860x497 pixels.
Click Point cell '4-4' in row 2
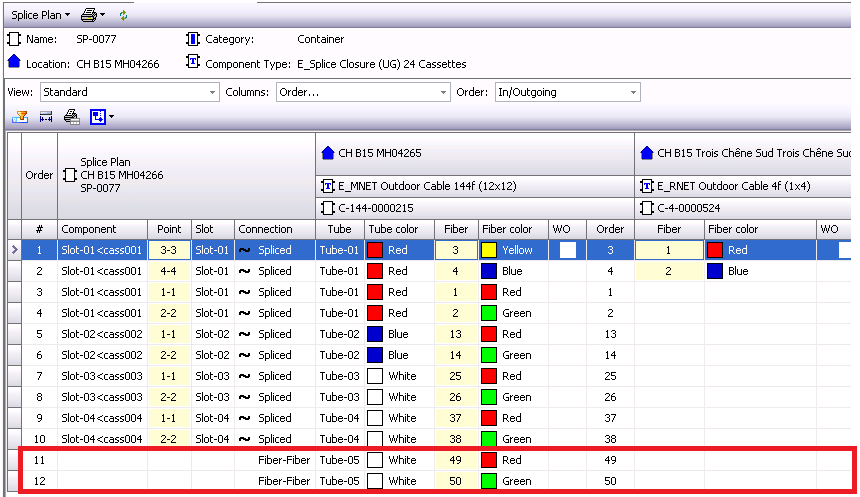(169, 271)
